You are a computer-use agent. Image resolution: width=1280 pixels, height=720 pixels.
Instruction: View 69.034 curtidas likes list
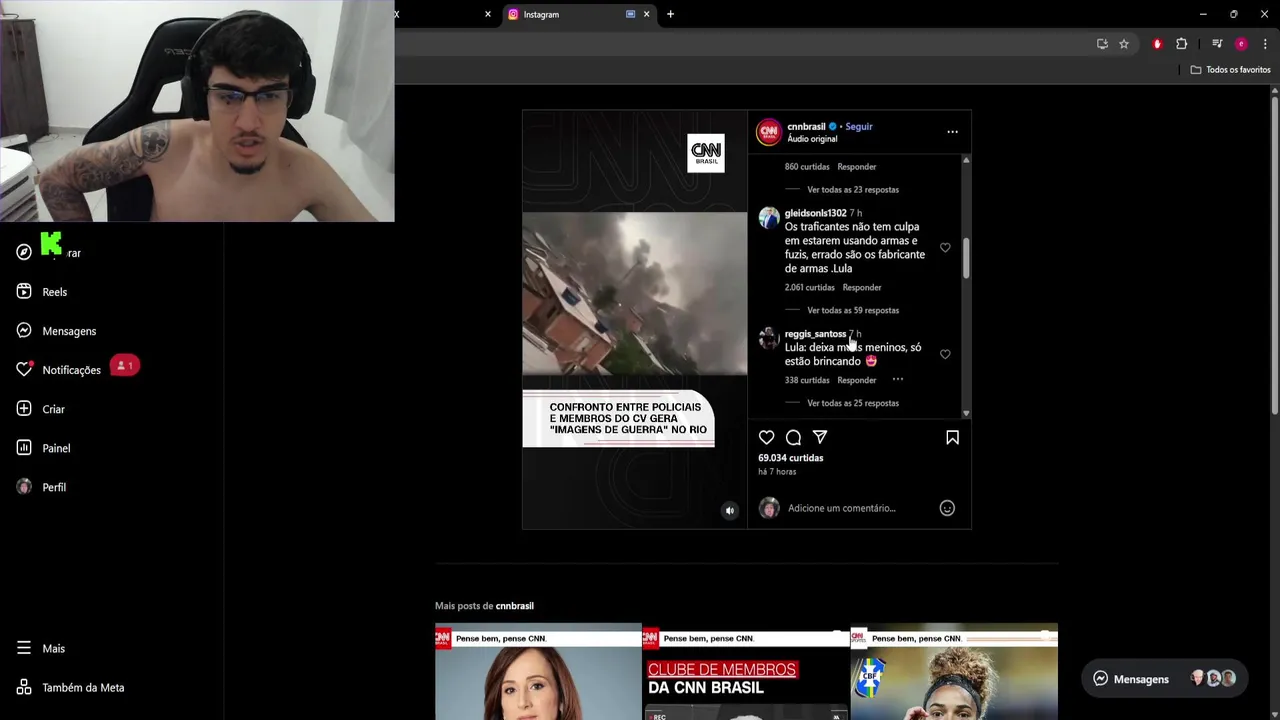coord(790,458)
